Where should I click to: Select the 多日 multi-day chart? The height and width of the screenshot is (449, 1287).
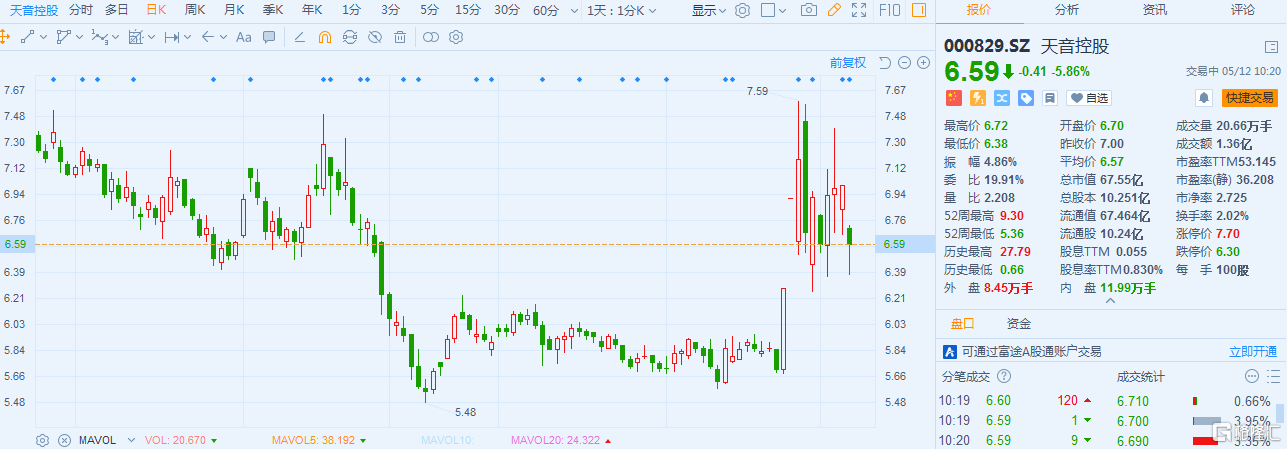pos(117,10)
